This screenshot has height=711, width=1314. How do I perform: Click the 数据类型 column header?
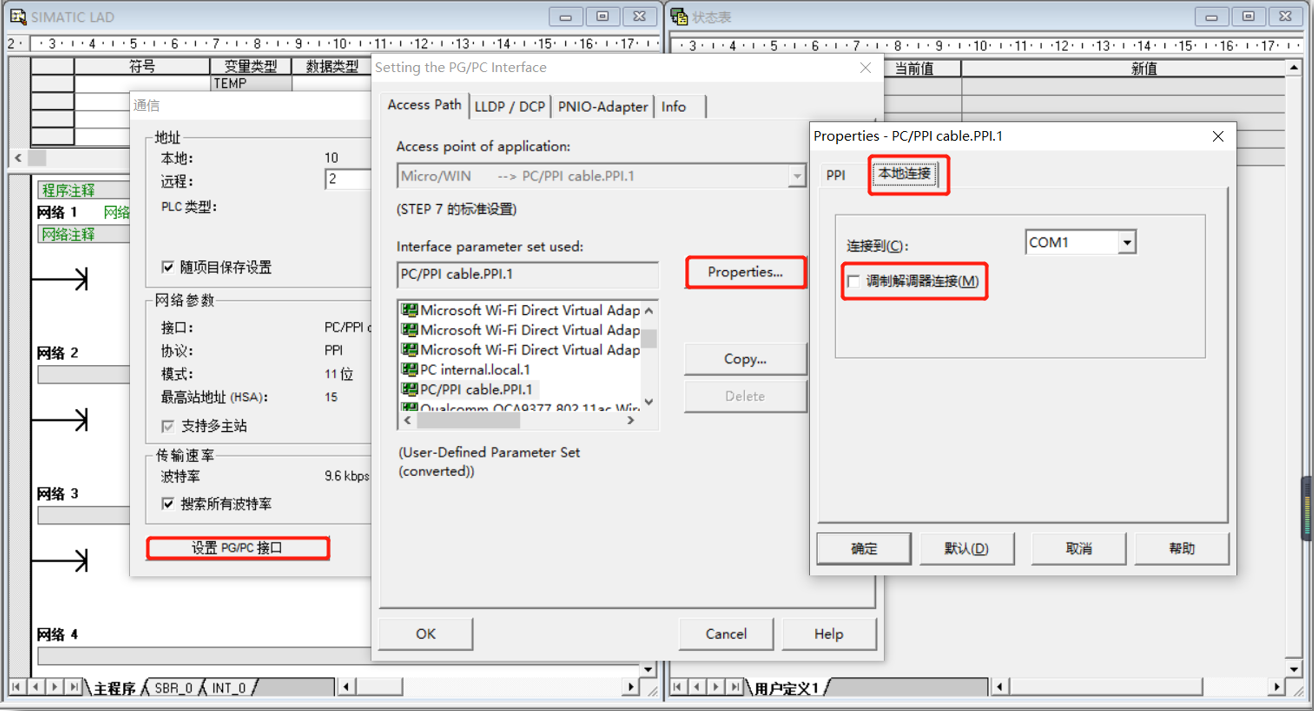tap(332, 66)
